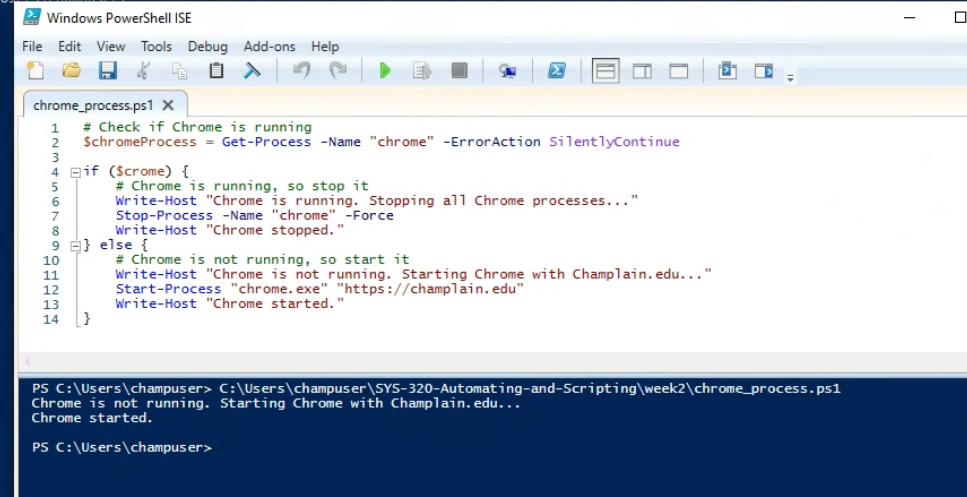The image size is (967, 497).
Task: Toggle Show Script Pane Right layout
Action: [x=642, y=71]
